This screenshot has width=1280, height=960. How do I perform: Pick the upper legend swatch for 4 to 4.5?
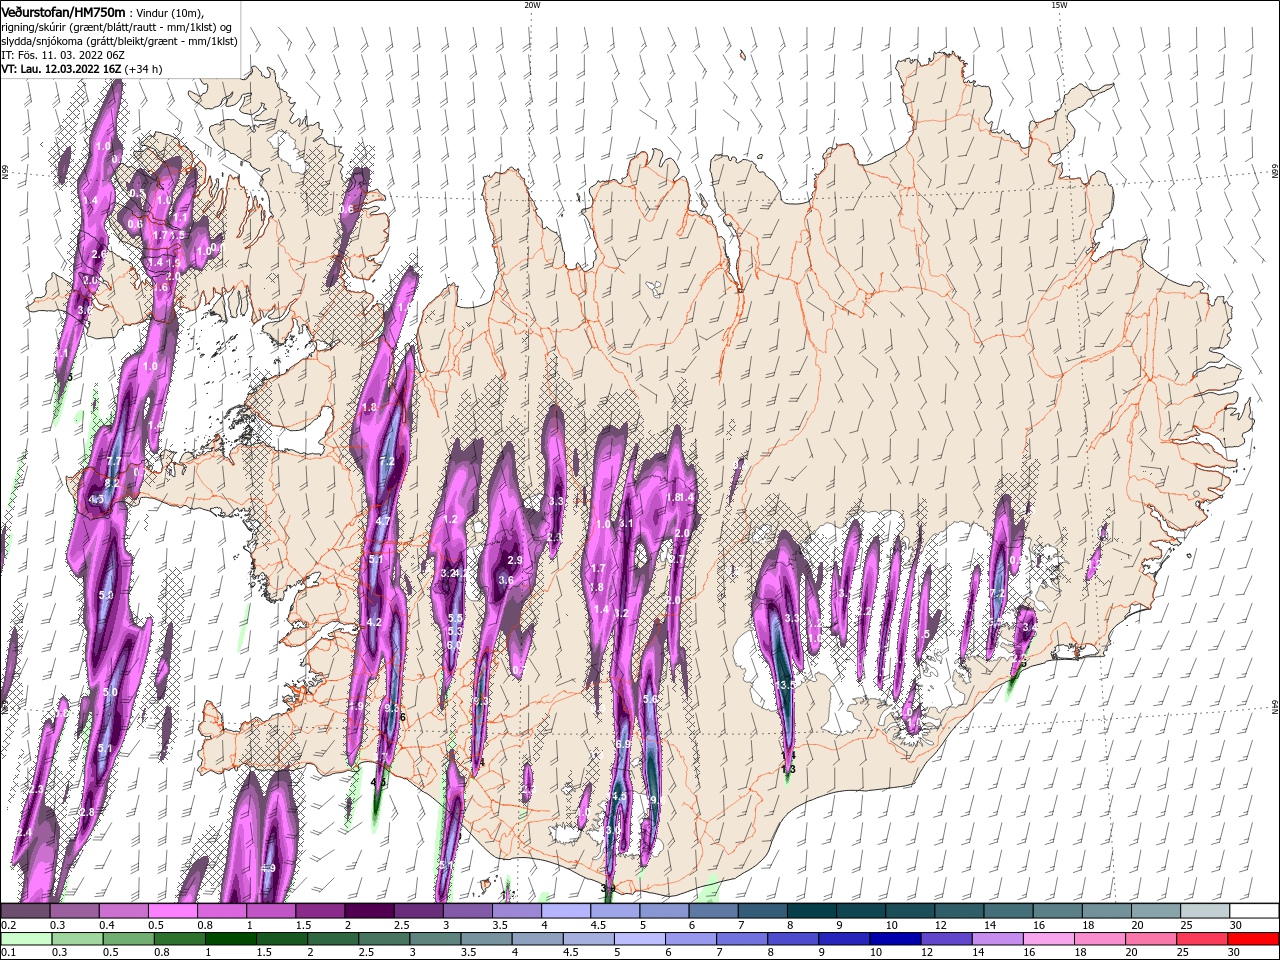565,911
